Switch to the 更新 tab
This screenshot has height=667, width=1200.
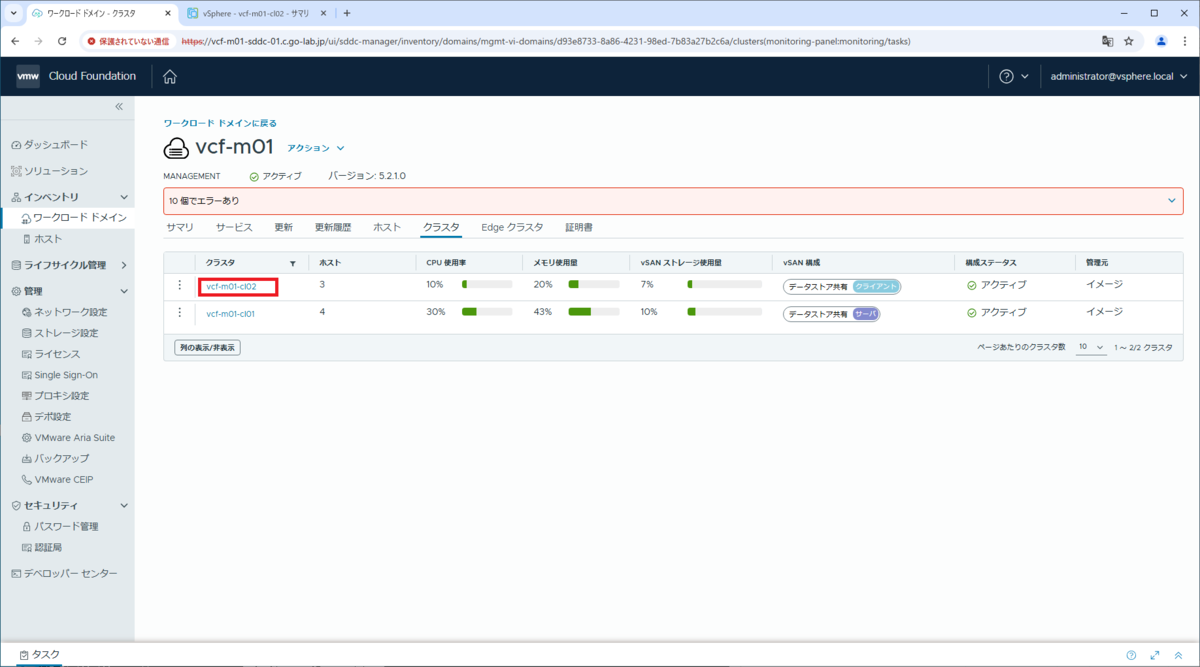point(284,227)
